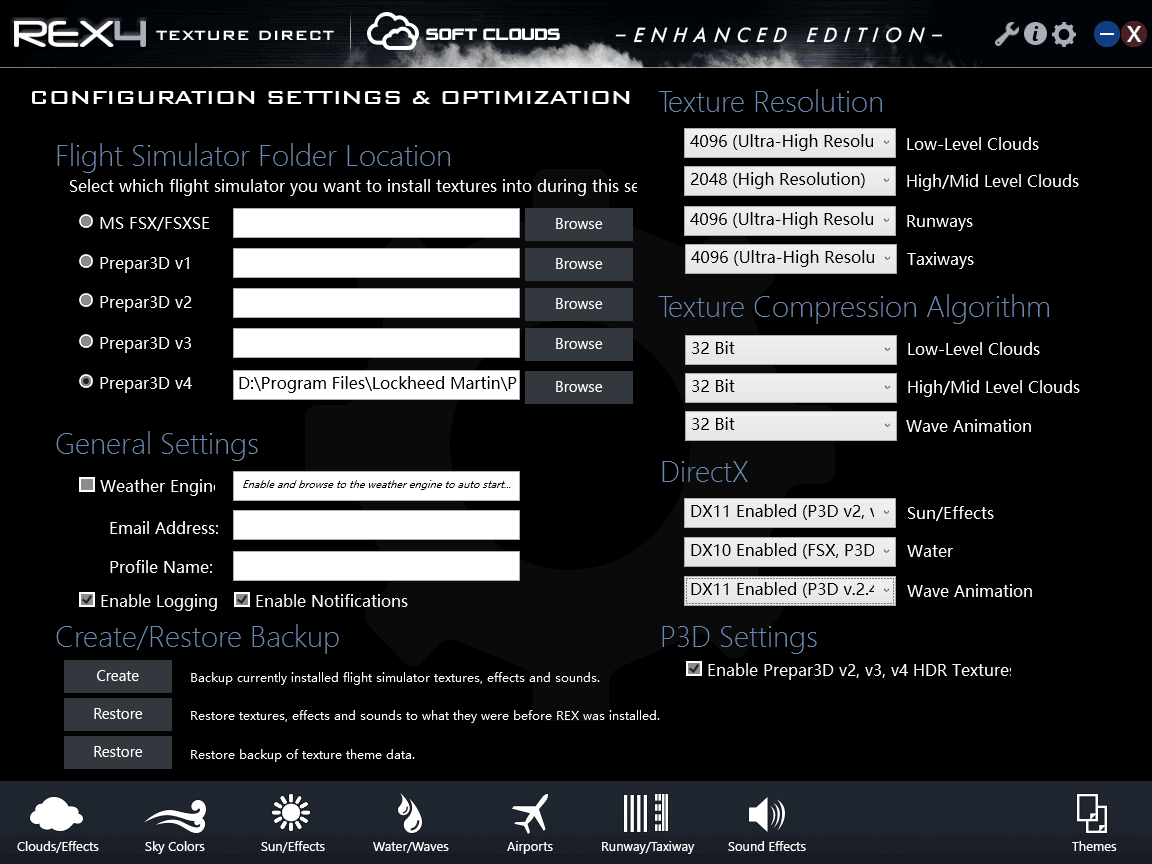Image resolution: width=1152 pixels, height=864 pixels.
Task: Click the Prepar3D v2 path field
Action: tap(376, 303)
